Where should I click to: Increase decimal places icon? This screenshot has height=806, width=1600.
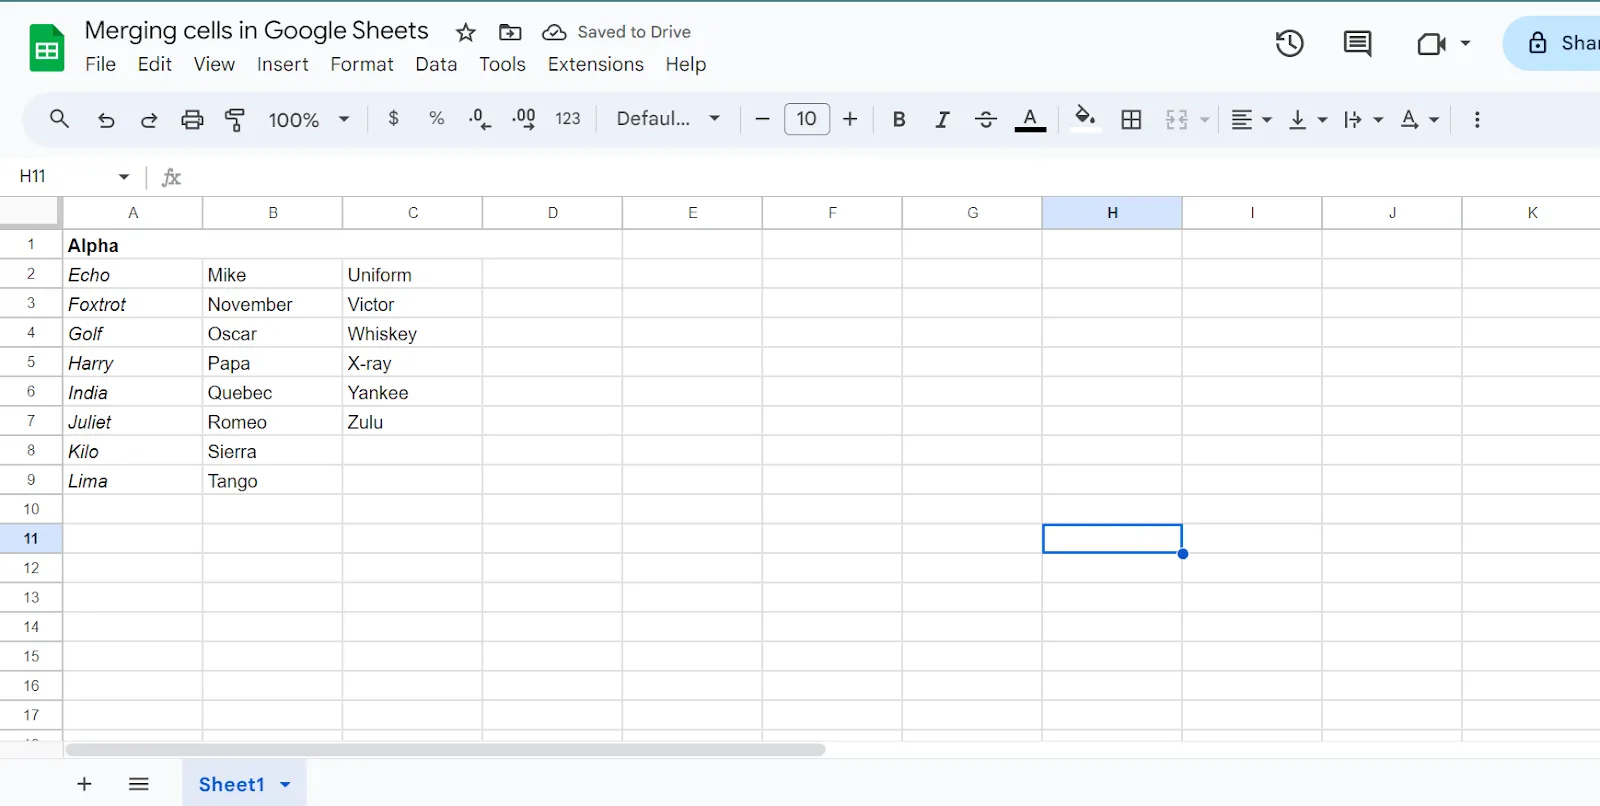coord(523,119)
